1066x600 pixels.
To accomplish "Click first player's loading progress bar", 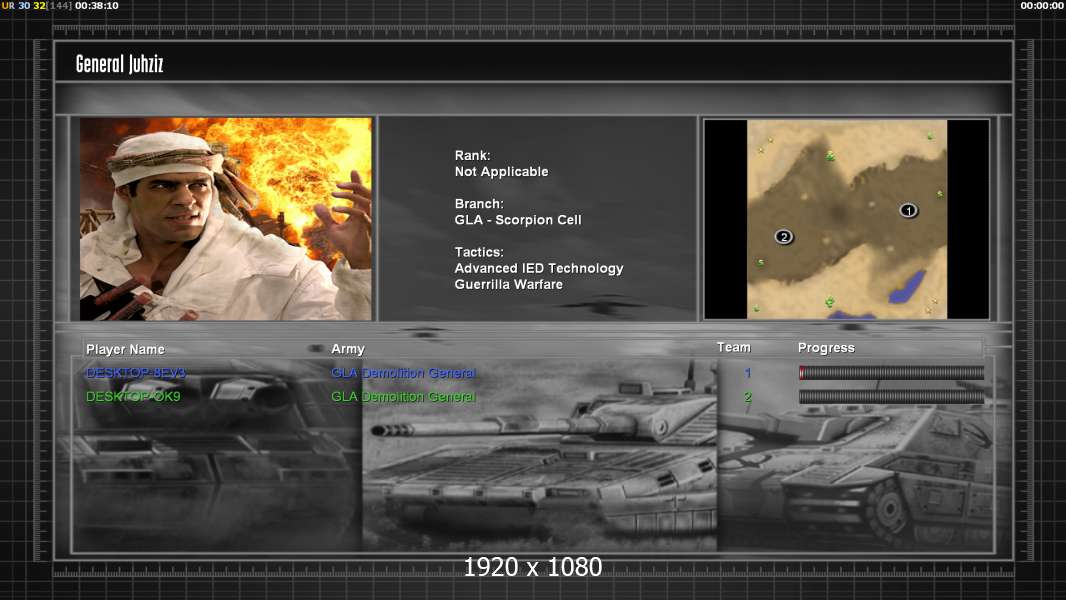I will (891, 373).
